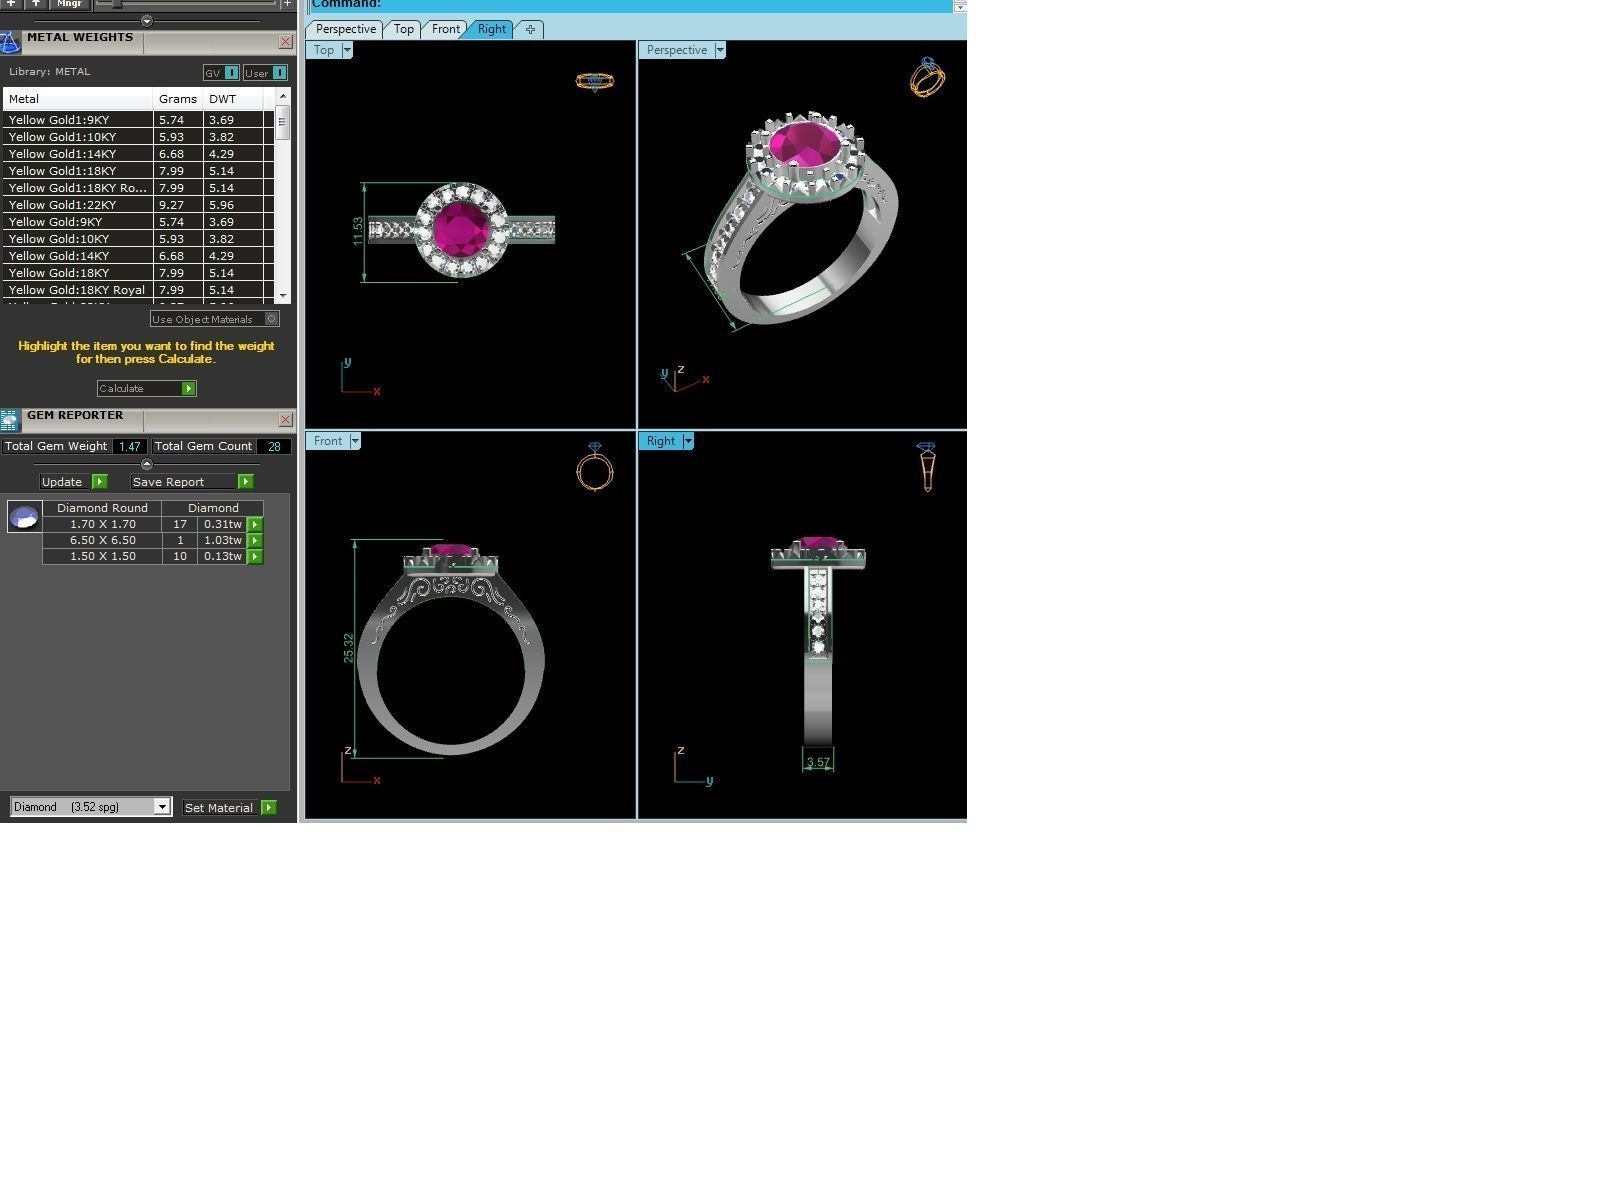Select Yellow Gold1:18KY row
The width and height of the screenshot is (1600, 1200).
[x=138, y=171]
